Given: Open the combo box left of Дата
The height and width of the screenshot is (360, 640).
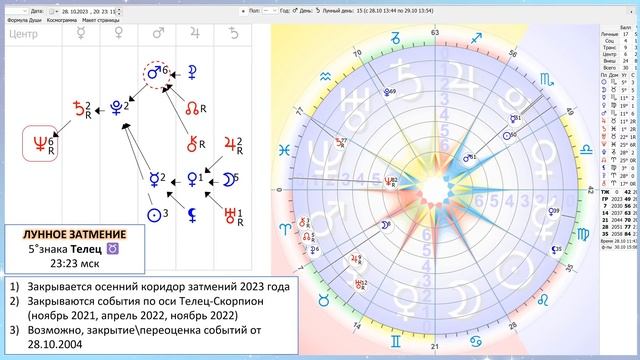Looking at the screenshot, I should (16, 11).
